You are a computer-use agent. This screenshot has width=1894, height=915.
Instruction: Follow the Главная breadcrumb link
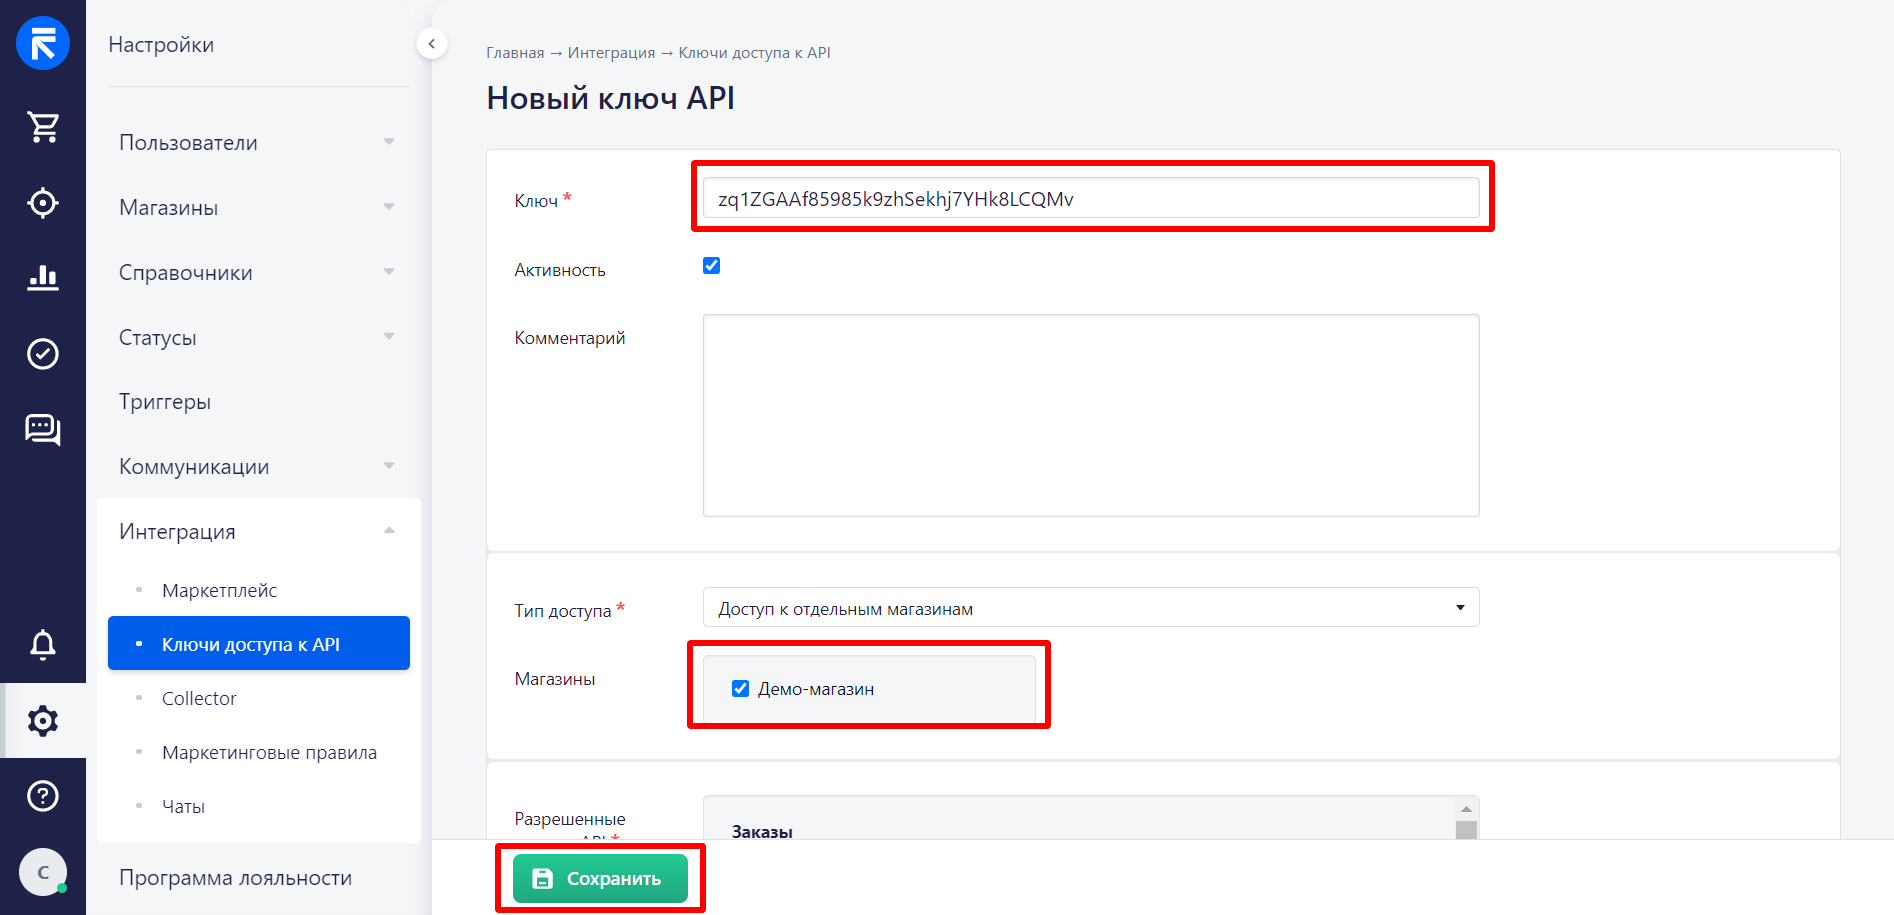[x=515, y=53]
